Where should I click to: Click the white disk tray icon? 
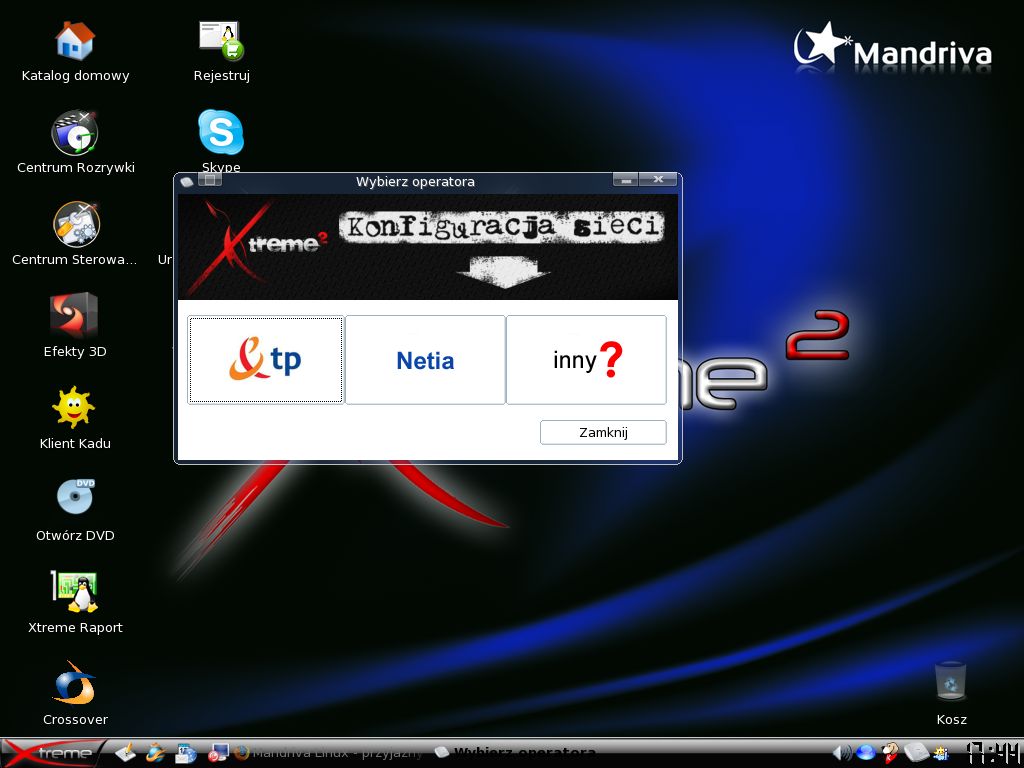(x=917, y=753)
